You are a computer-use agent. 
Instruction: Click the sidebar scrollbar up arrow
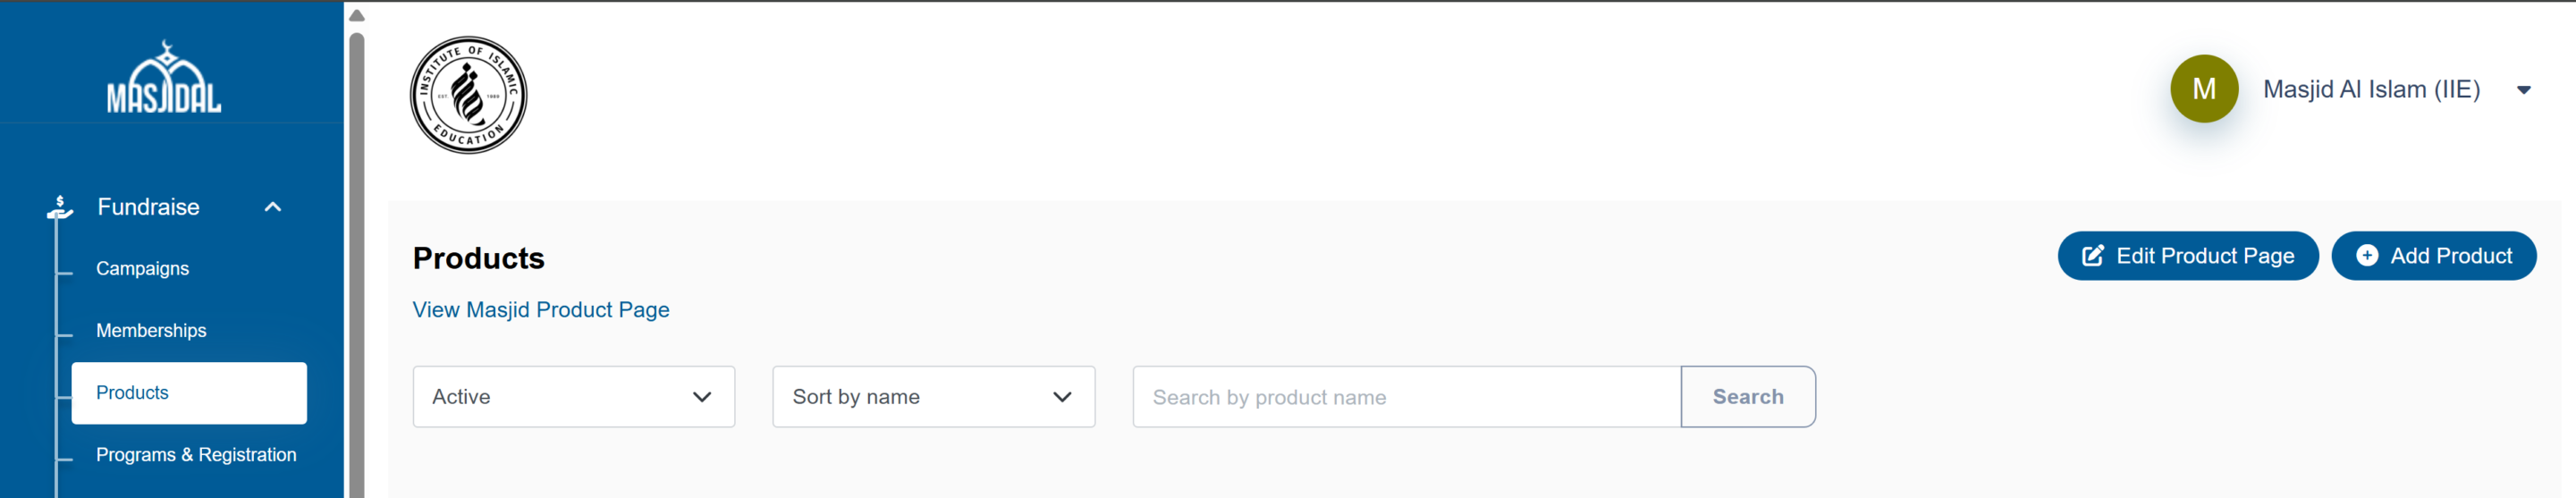(357, 15)
